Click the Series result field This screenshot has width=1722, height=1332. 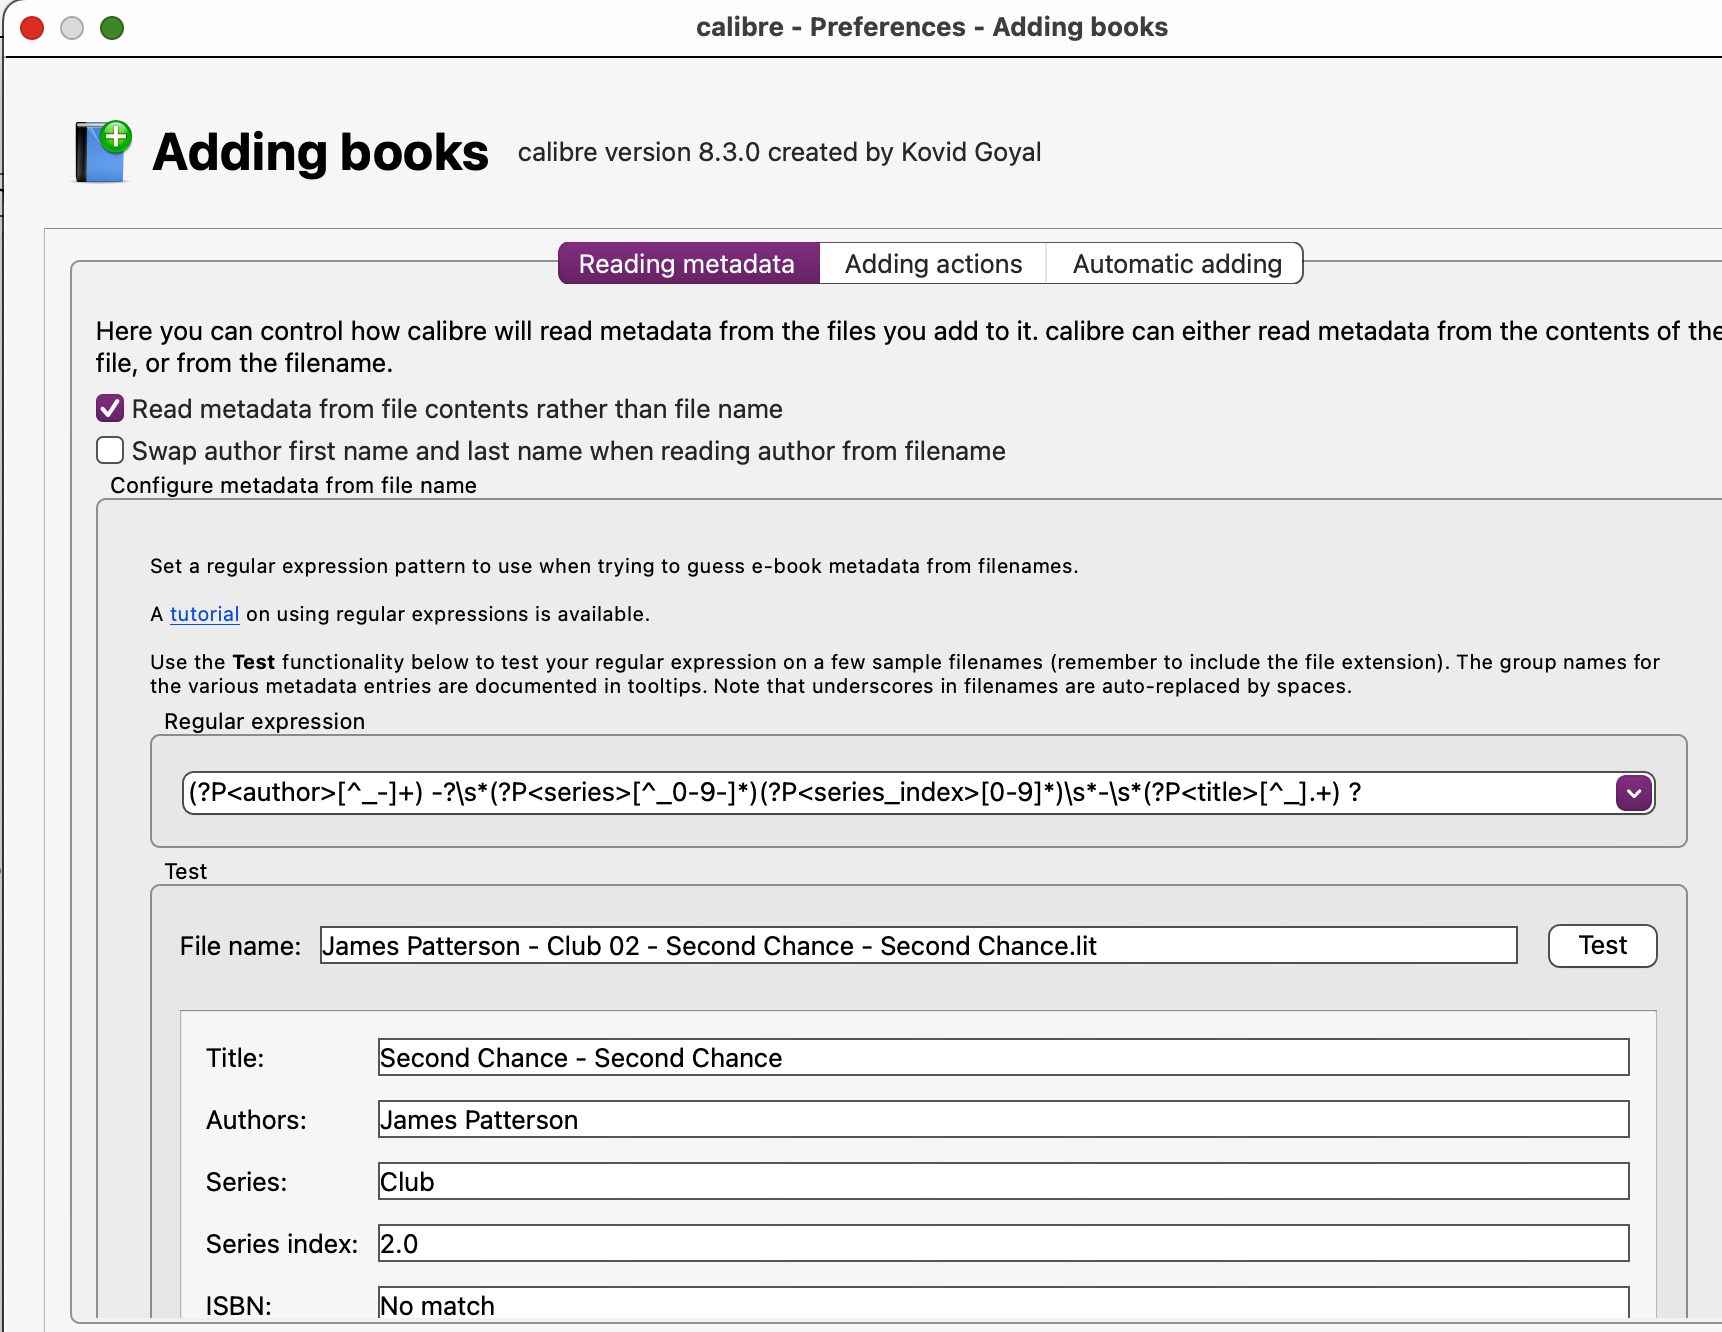point(1003,1182)
